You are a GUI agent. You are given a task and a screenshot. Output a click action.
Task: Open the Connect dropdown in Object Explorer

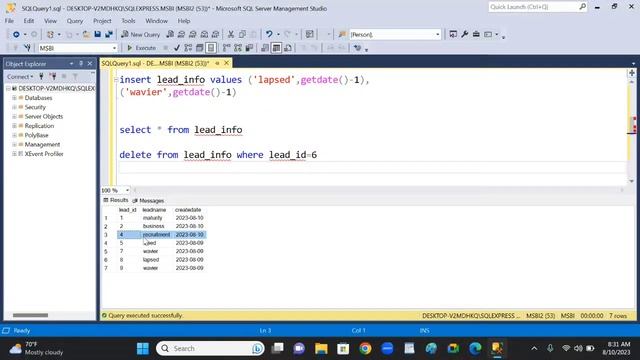coord(20,77)
